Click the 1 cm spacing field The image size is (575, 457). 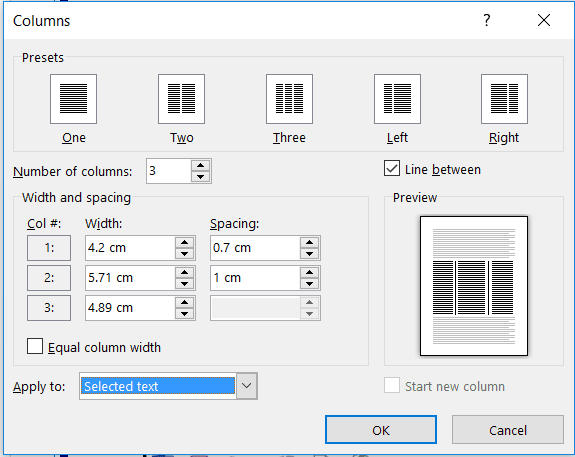[x=255, y=278]
